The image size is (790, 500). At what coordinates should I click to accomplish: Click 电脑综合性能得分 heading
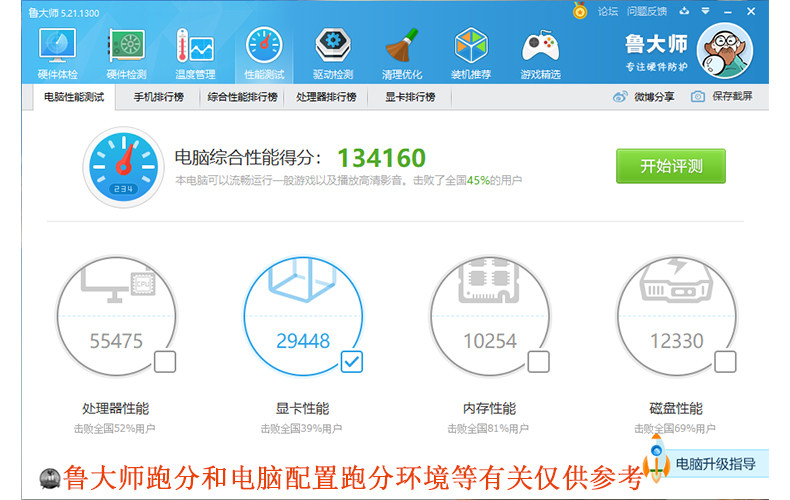tap(248, 158)
